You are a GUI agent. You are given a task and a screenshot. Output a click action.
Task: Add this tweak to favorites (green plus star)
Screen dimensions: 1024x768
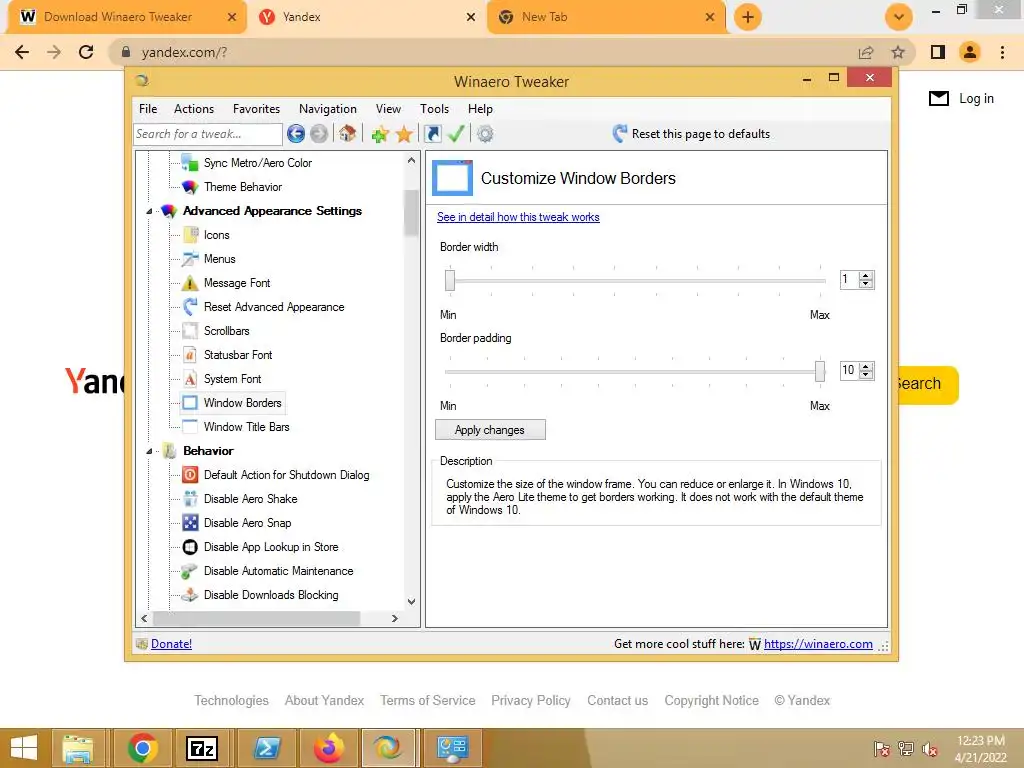[x=380, y=135]
